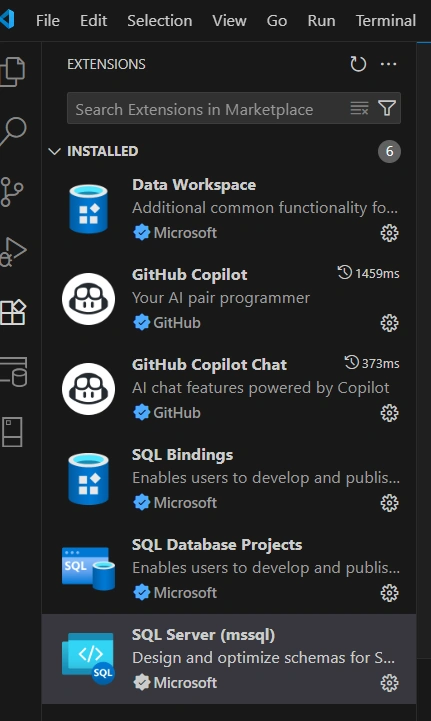This screenshot has width=431, height=721.
Task: Open manage gear for GitHub Copilot
Action: pyautogui.click(x=389, y=323)
